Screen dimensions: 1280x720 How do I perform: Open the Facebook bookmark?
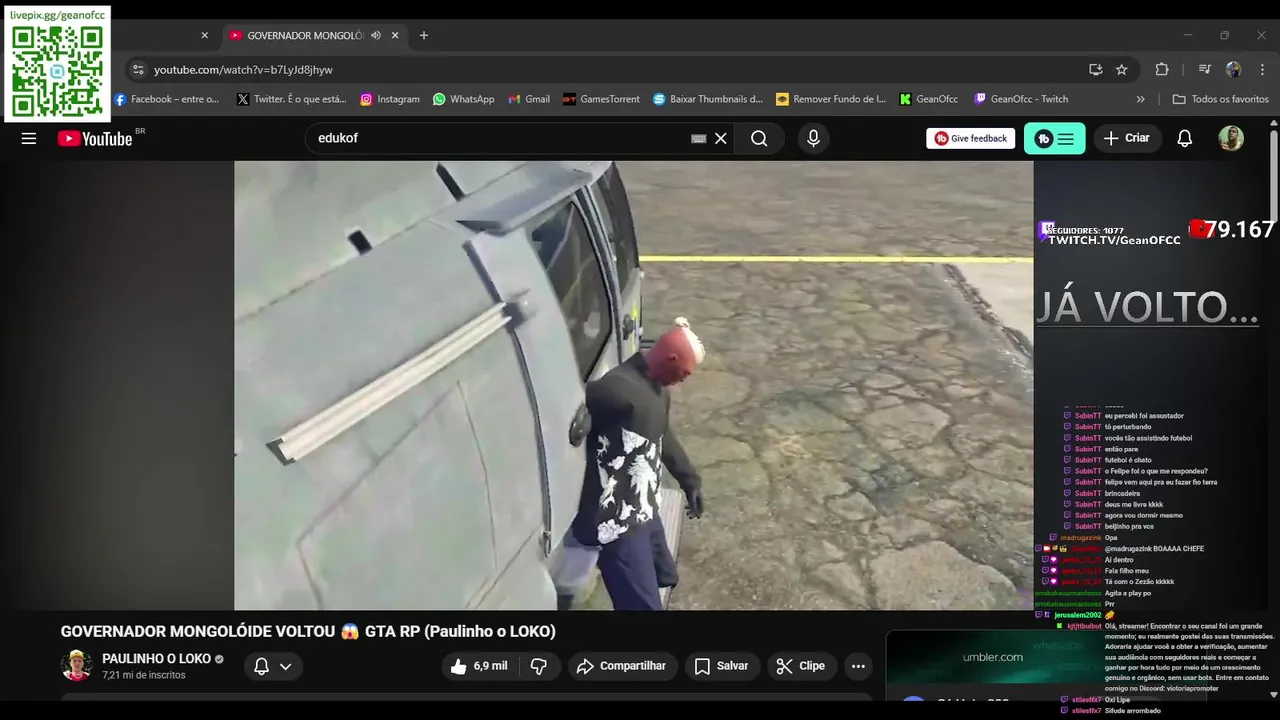(166, 99)
